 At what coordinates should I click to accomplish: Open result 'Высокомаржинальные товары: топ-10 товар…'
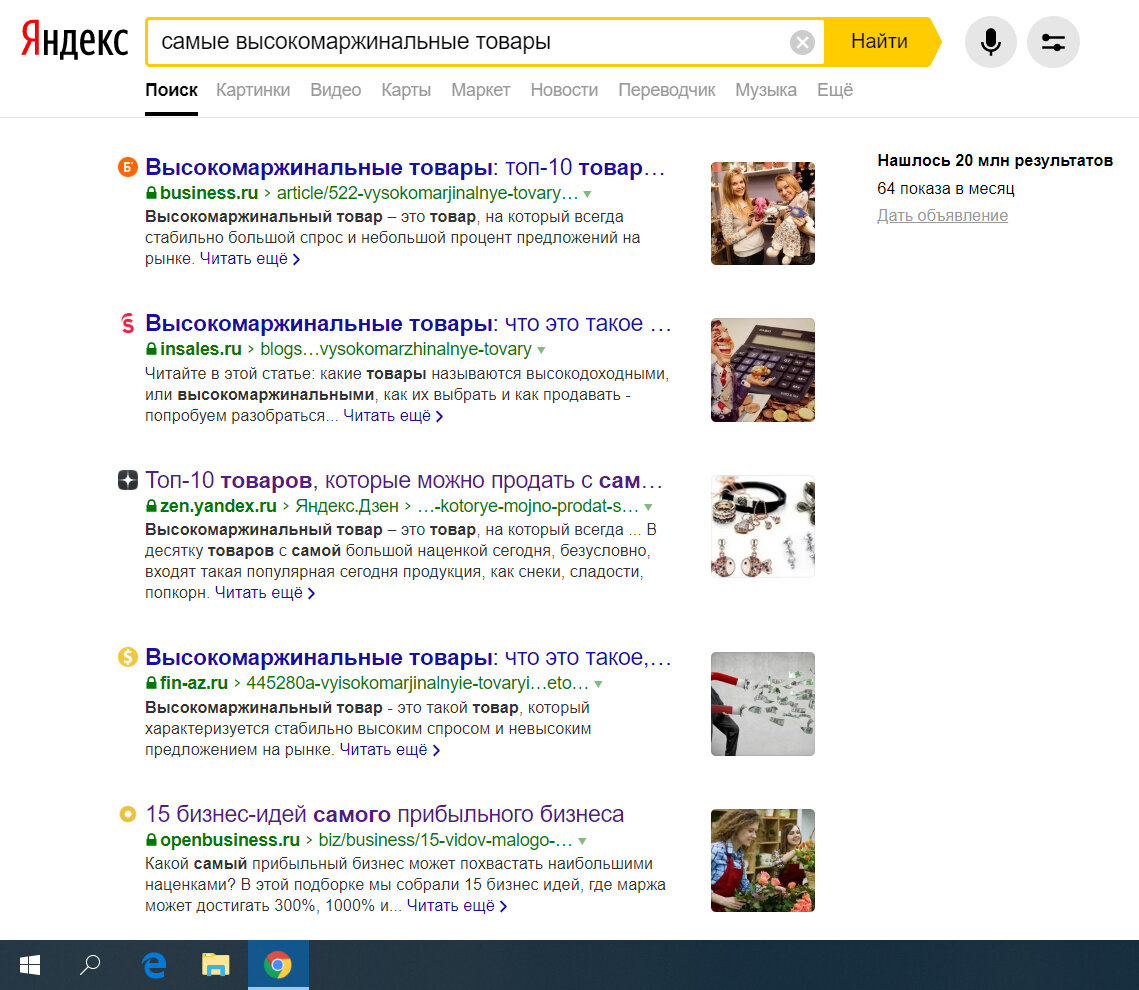(405, 167)
